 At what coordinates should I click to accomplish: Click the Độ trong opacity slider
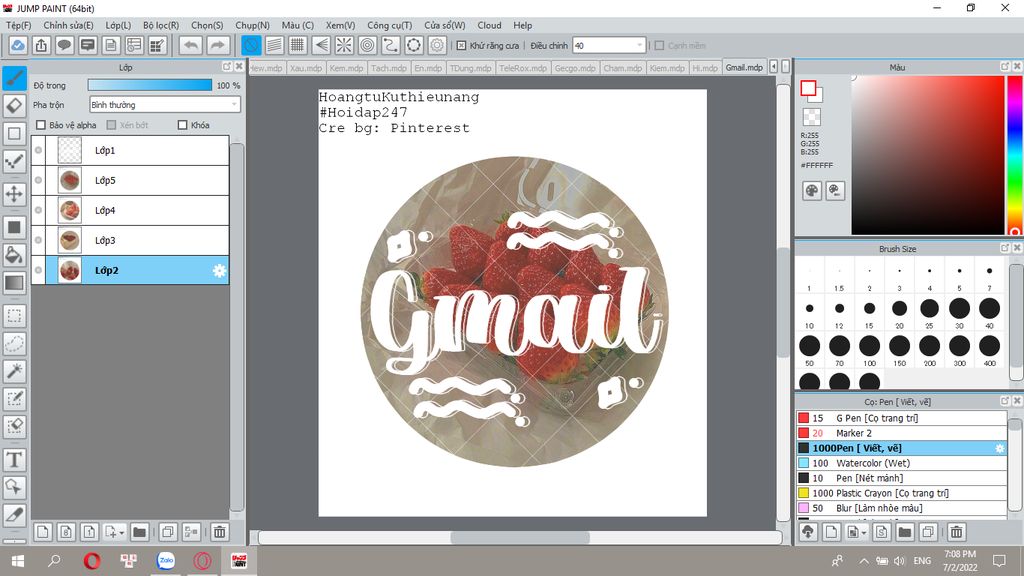pyautogui.click(x=150, y=85)
